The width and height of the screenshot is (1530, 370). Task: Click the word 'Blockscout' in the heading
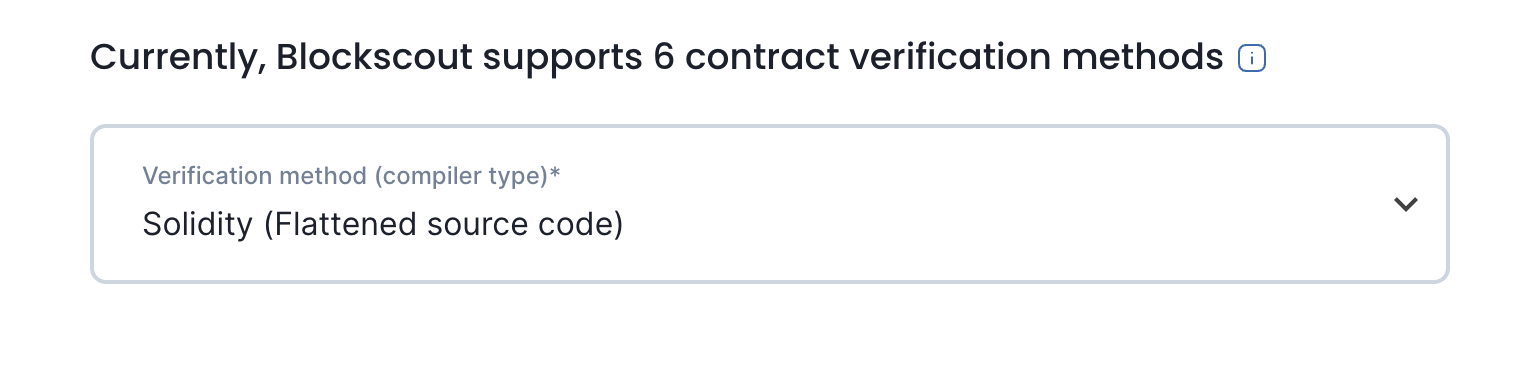click(x=374, y=58)
